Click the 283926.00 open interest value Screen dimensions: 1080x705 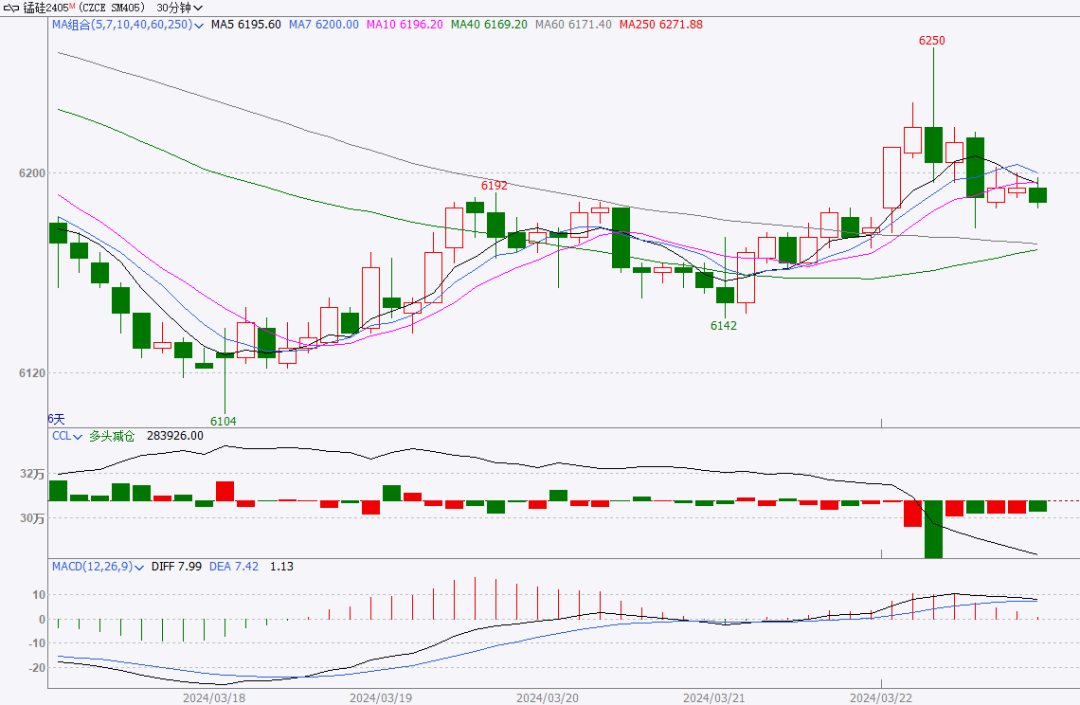click(175, 436)
